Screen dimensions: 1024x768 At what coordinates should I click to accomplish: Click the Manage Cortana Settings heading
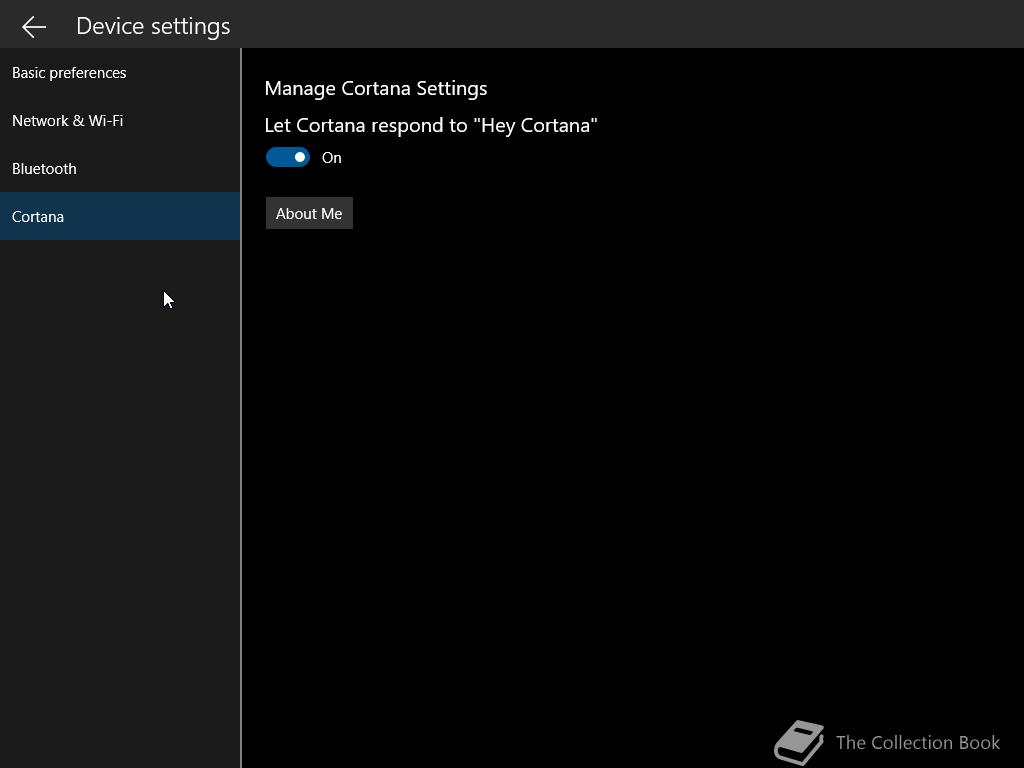376,88
